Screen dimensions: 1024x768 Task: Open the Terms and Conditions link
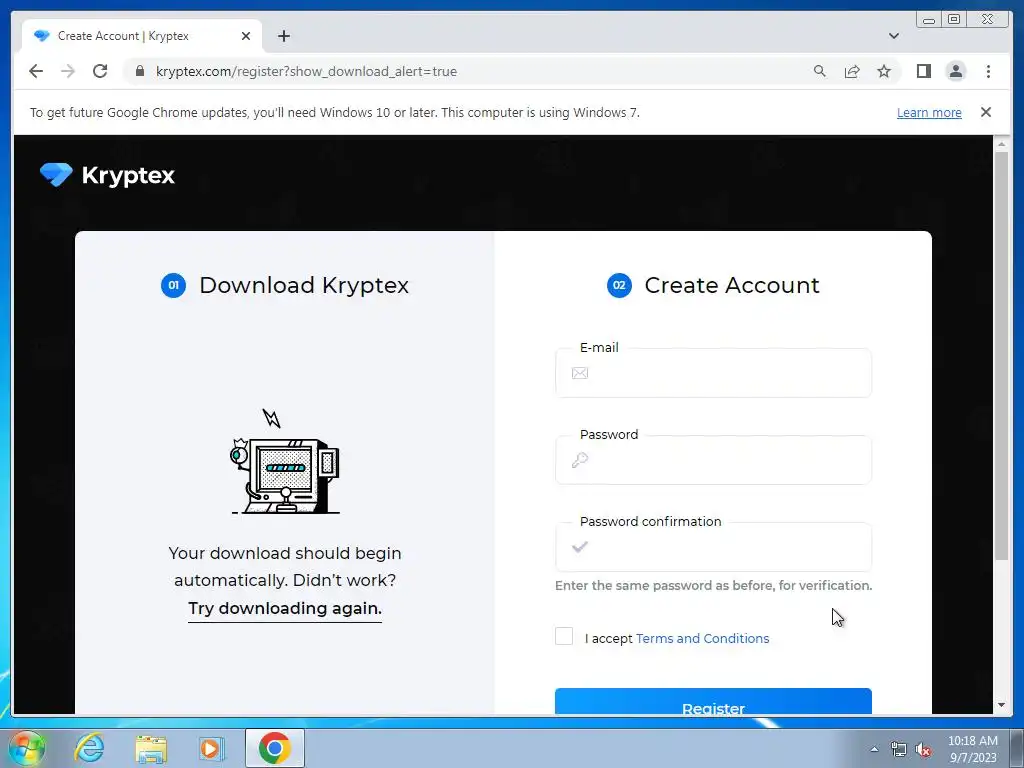click(x=703, y=638)
